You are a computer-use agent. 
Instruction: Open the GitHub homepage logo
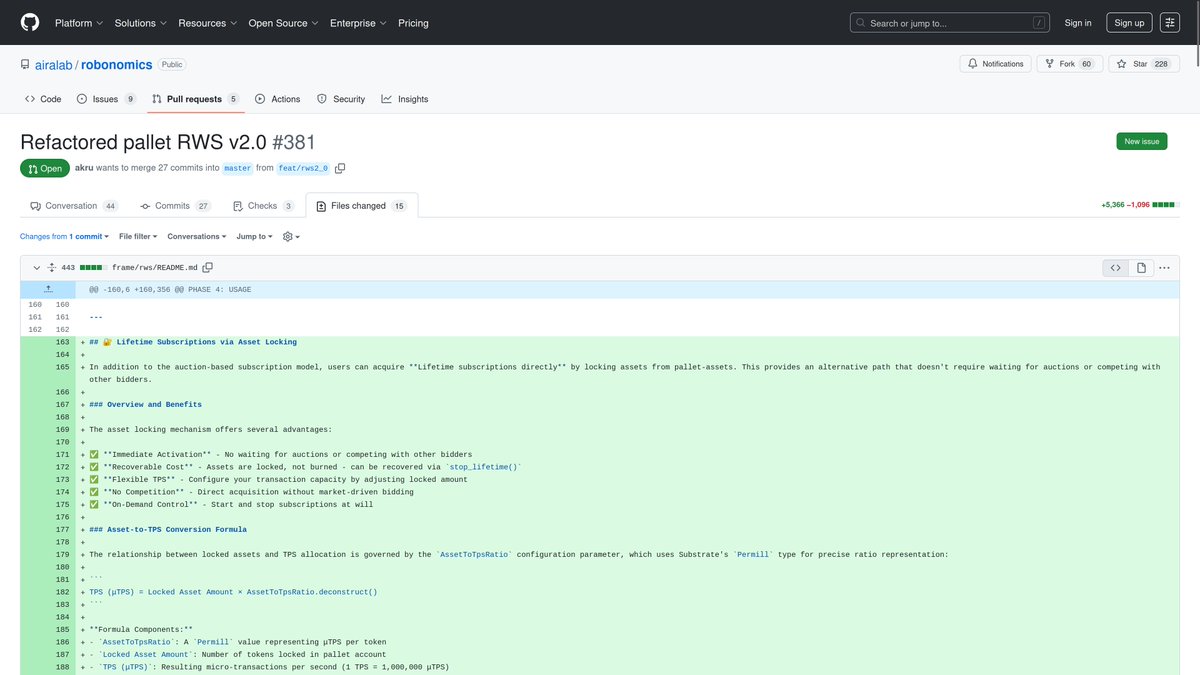pos(30,22)
